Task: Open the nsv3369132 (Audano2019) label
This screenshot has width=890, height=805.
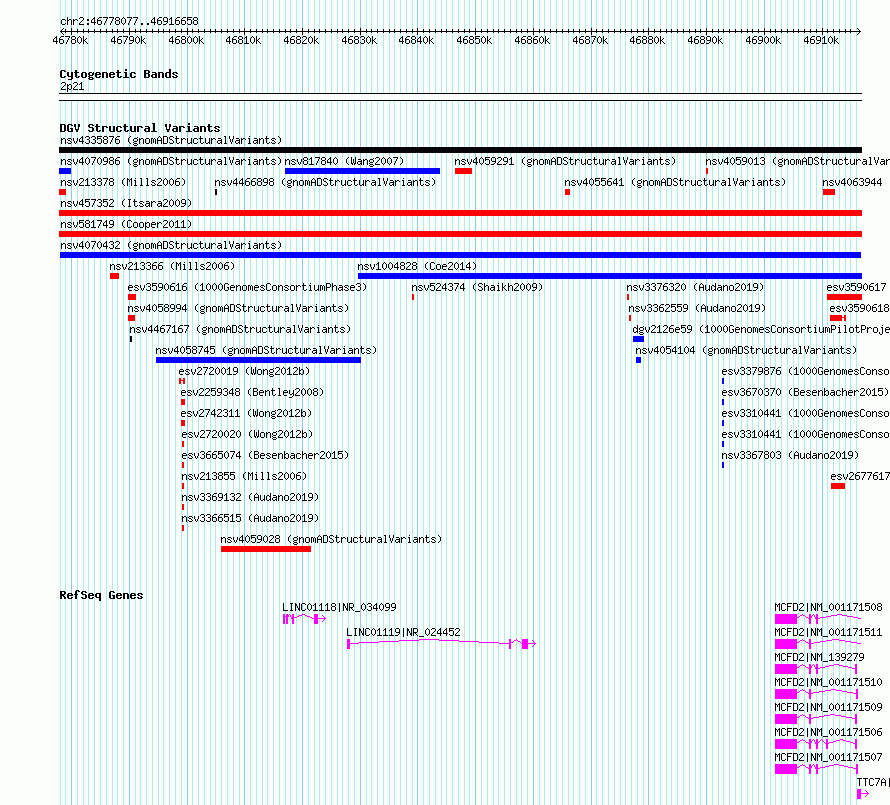Action: point(250,497)
